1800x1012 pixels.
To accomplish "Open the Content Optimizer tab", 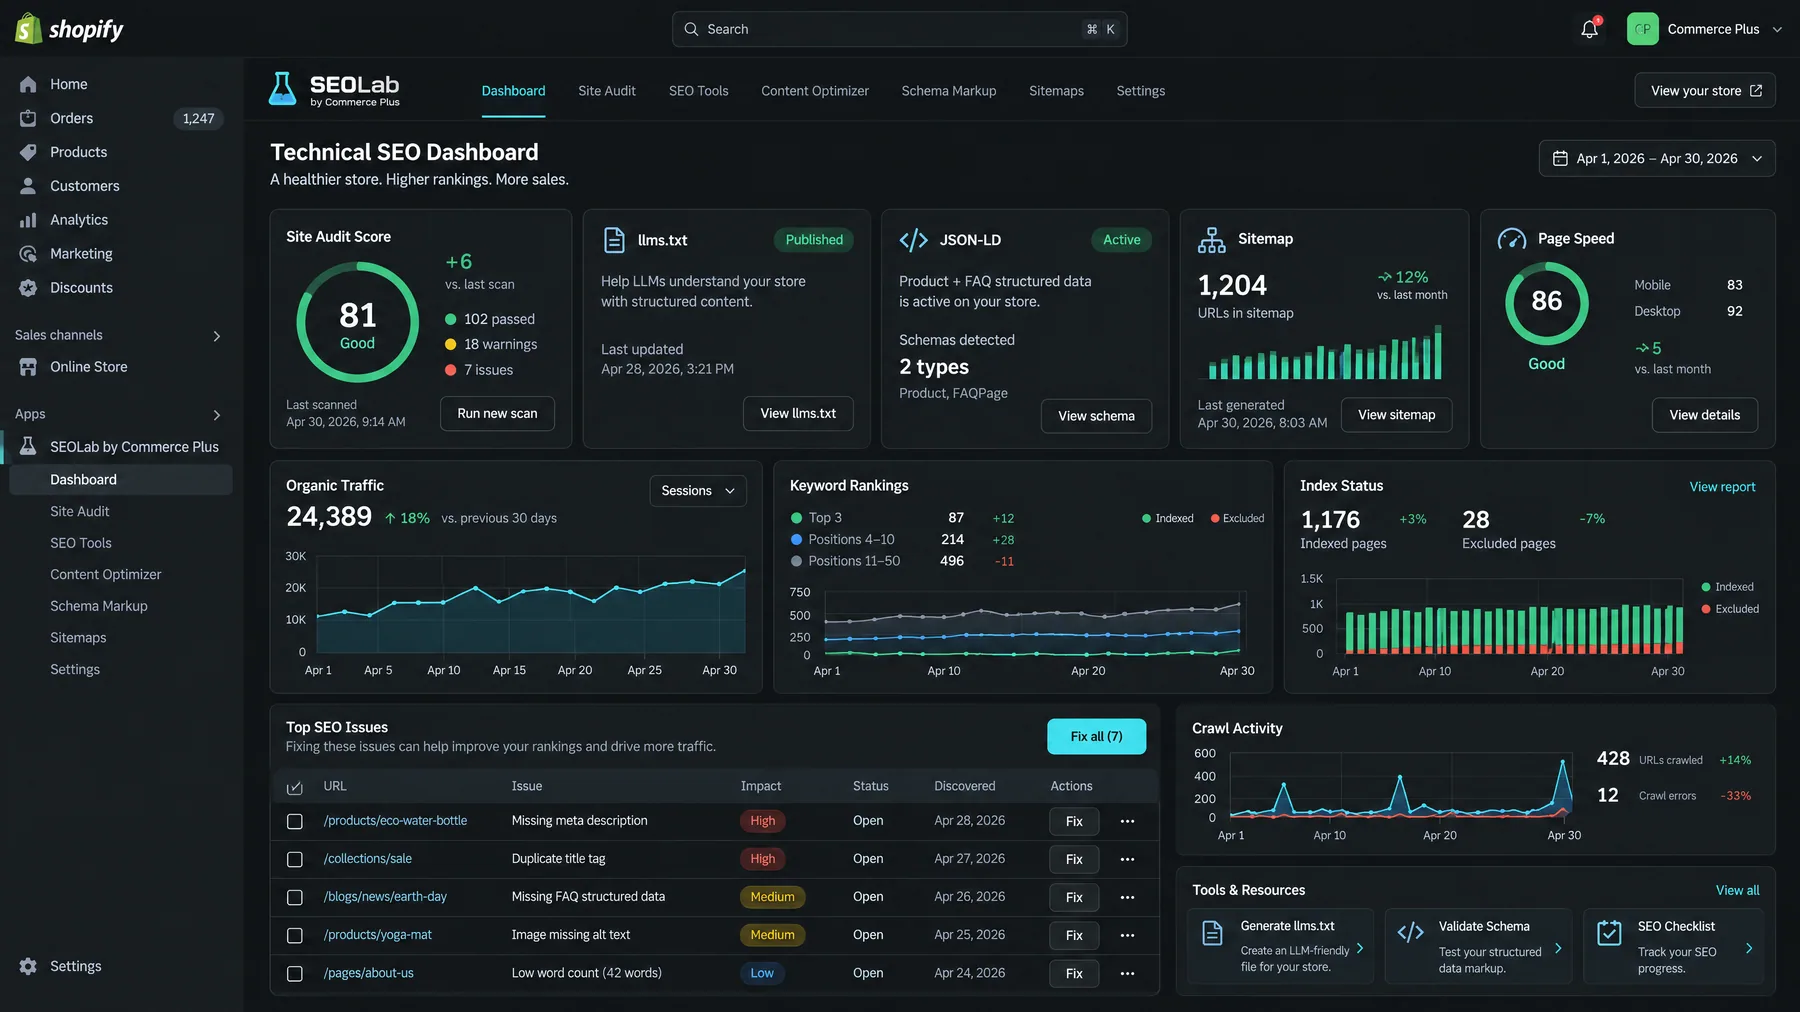I will click(815, 91).
